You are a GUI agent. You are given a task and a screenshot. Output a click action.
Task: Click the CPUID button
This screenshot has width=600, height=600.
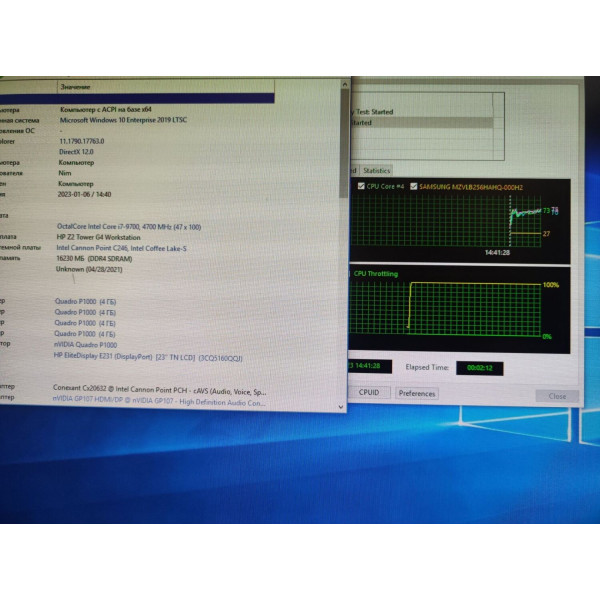(369, 393)
